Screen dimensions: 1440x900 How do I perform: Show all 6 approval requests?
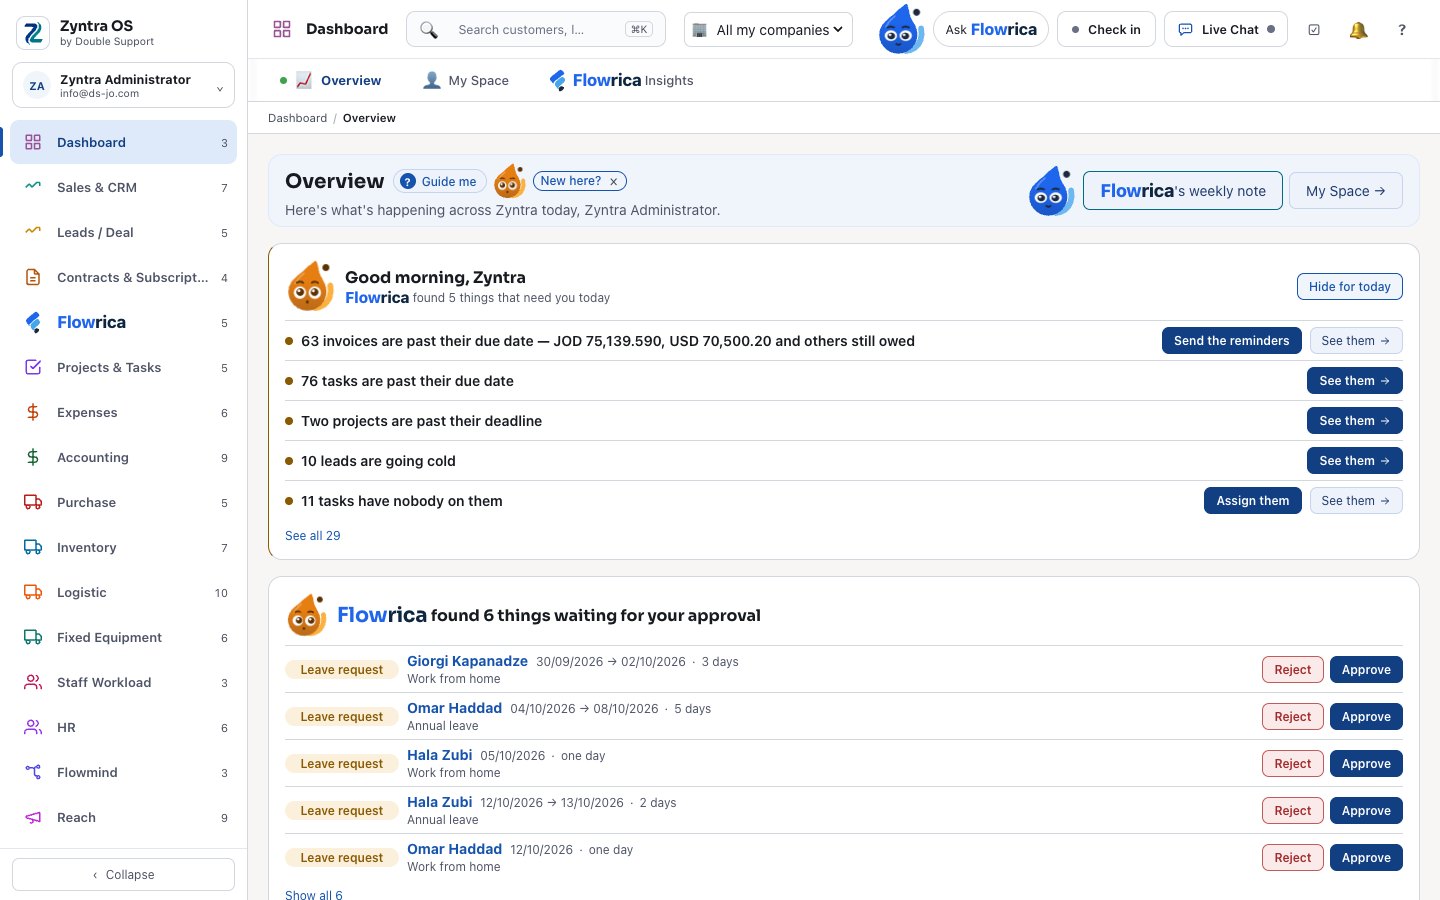(313, 895)
